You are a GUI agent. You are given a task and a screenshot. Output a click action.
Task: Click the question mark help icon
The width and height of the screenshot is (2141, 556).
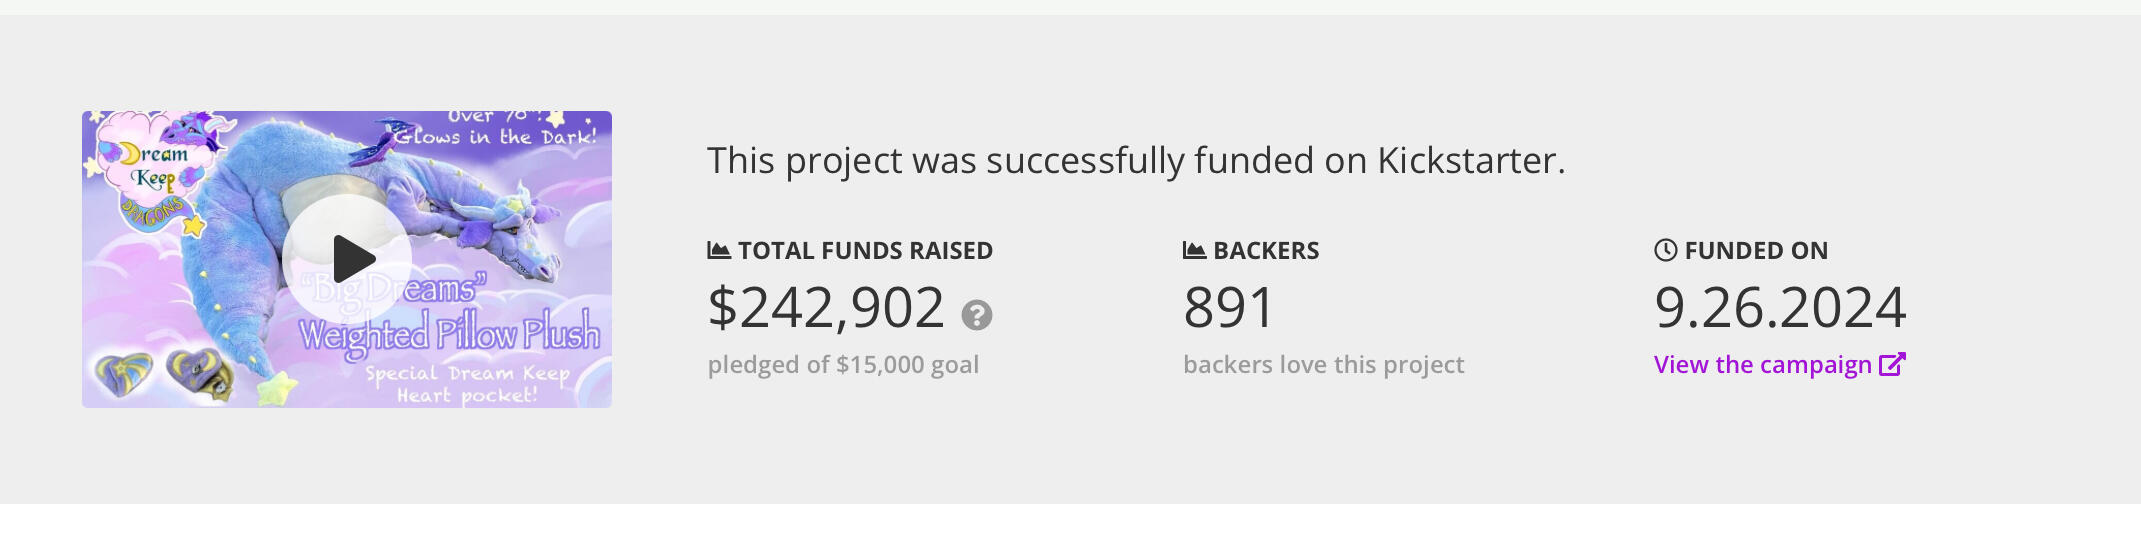977,315
